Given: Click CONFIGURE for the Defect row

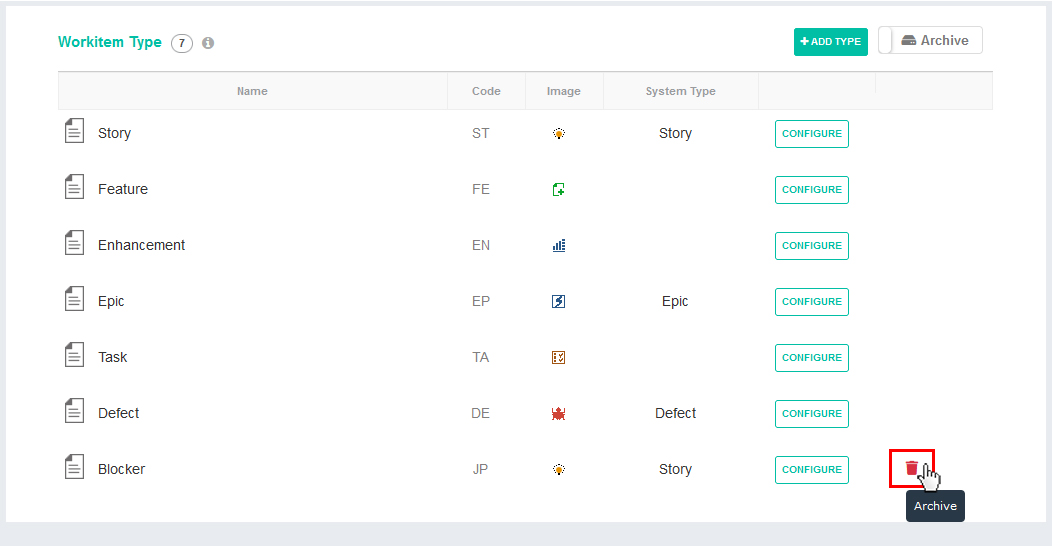Looking at the screenshot, I should tap(812, 414).
